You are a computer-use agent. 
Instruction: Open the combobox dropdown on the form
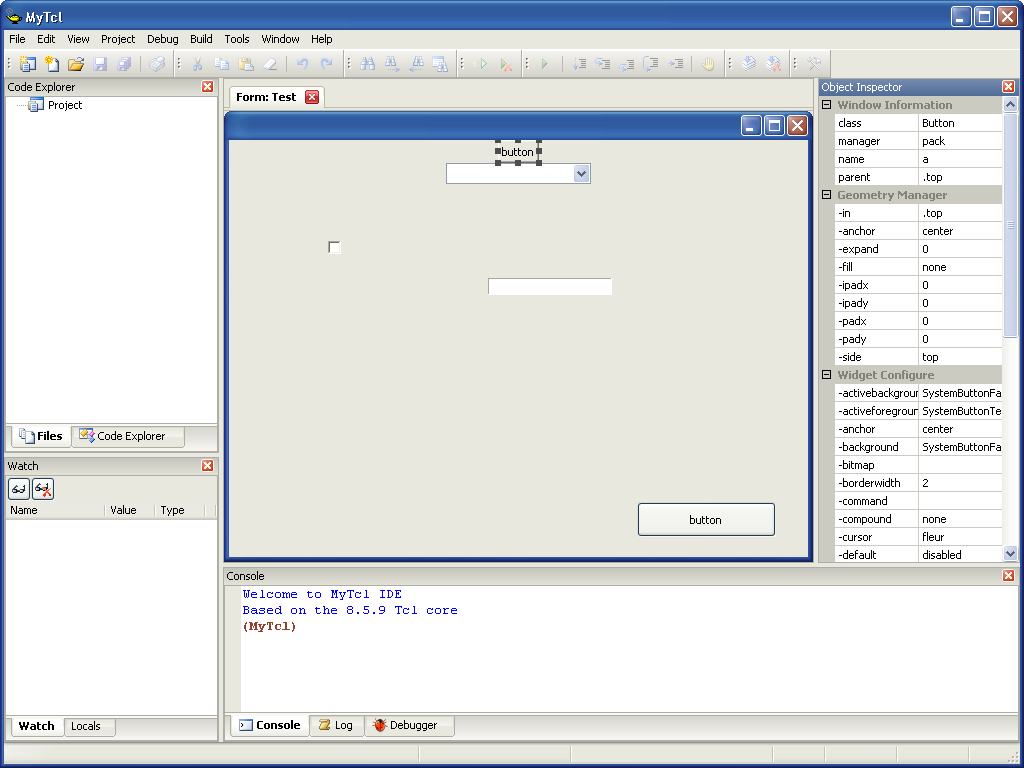coord(581,174)
